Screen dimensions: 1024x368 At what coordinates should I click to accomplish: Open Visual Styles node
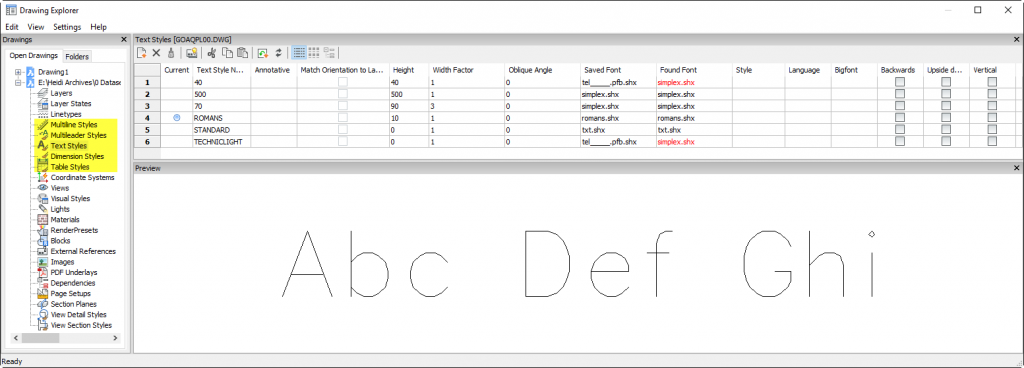pyautogui.click(x=71, y=198)
